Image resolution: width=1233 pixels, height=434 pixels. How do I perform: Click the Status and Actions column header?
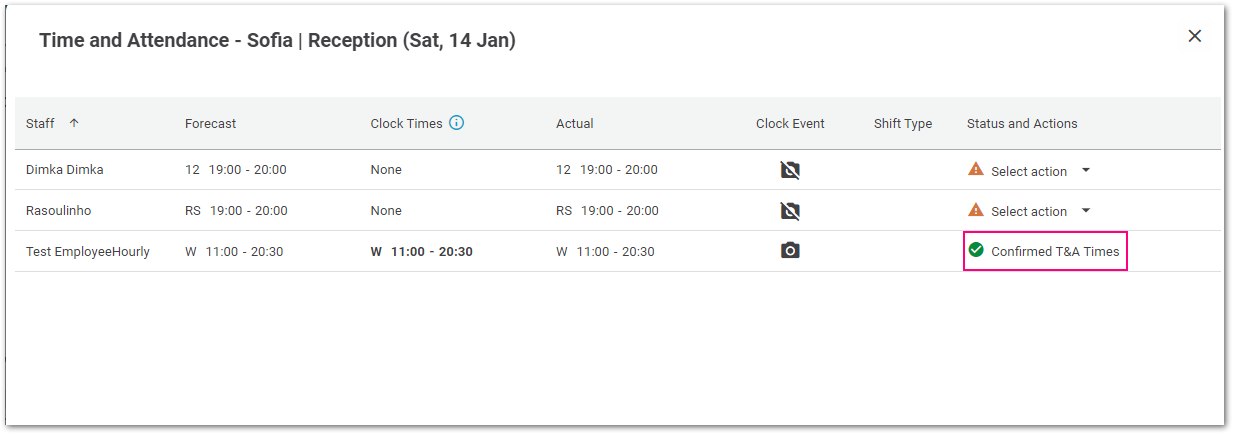1022,124
